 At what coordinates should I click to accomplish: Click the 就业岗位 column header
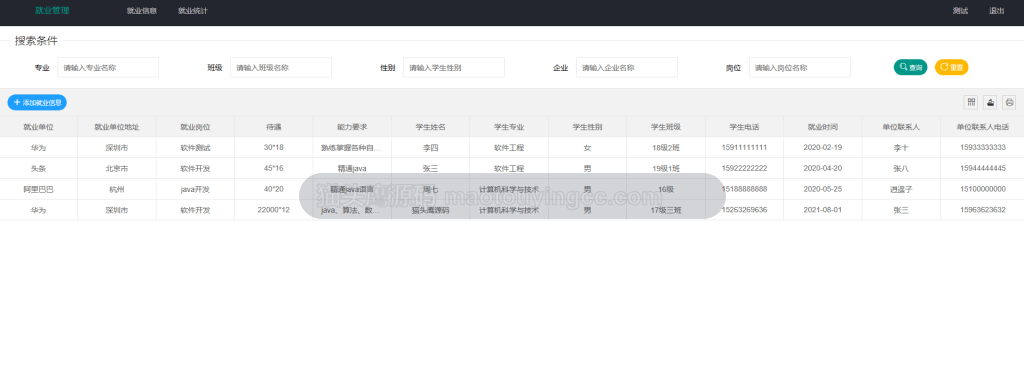[195, 127]
